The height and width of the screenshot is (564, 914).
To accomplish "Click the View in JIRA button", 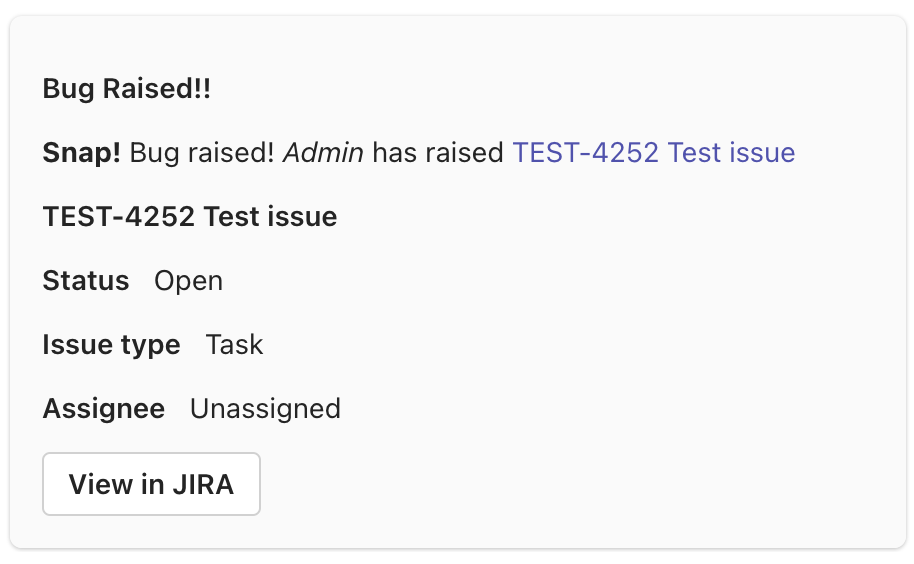I will click(x=151, y=485).
